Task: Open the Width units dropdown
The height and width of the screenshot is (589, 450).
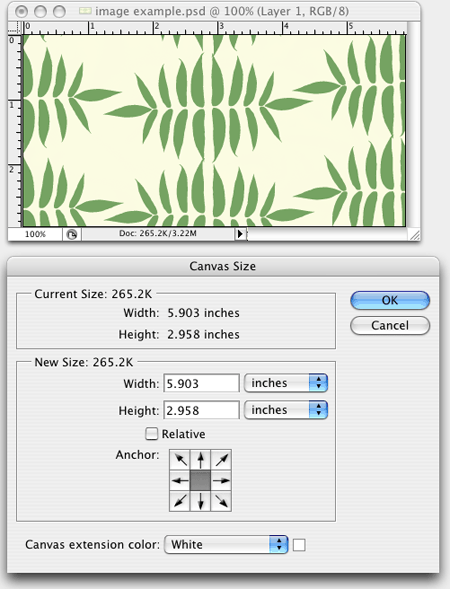Action: point(286,383)
